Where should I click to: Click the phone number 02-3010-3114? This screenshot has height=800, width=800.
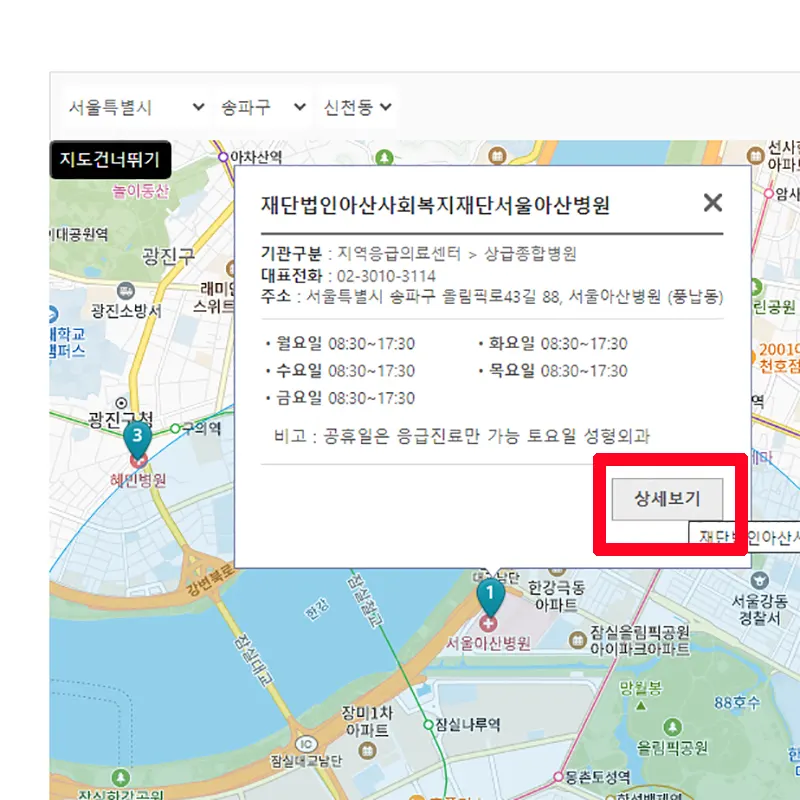coord(386,277)
